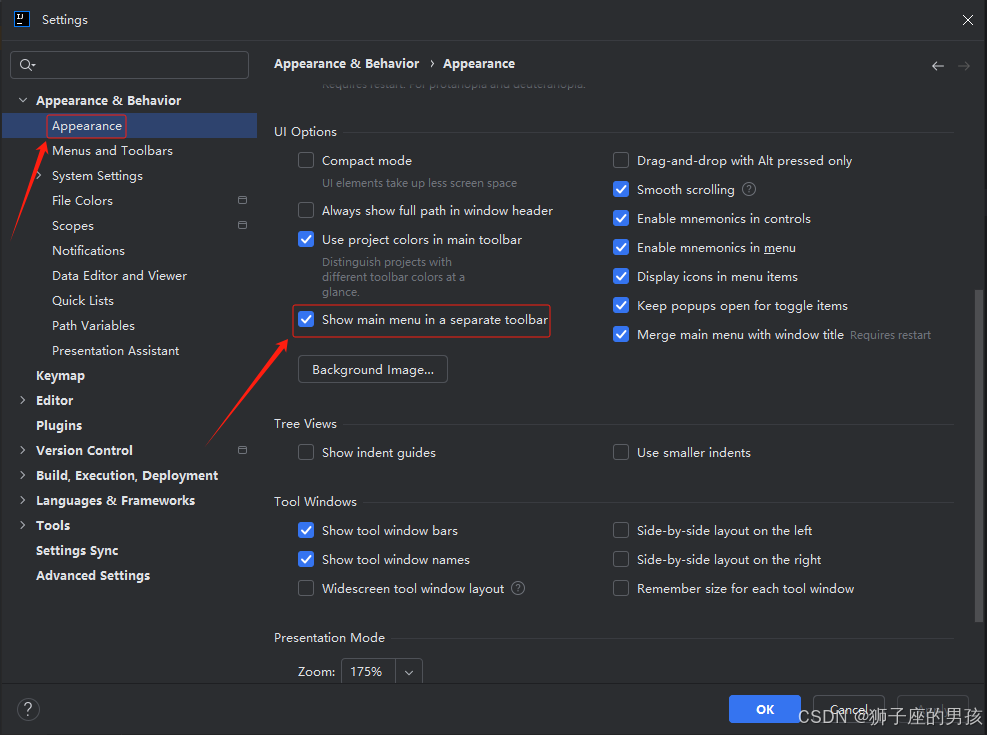
Task: Click the forward navigation arrow
Action: 964,66
